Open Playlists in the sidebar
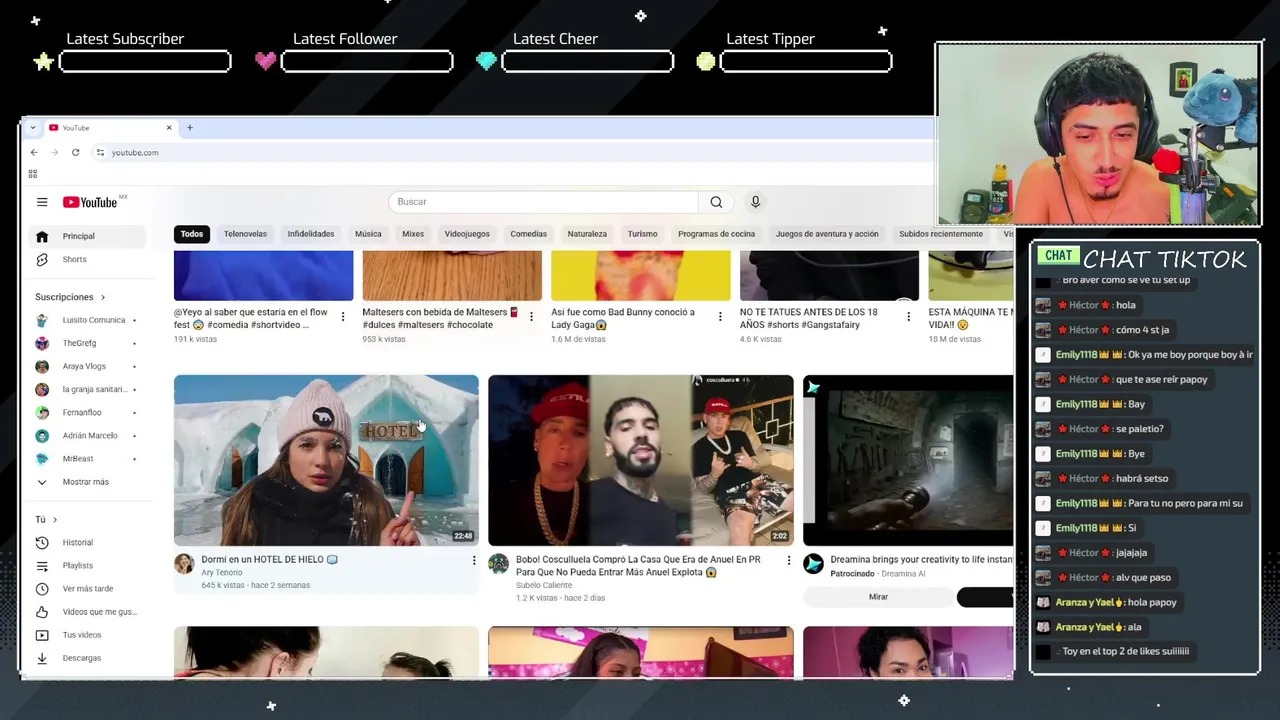Screen dimensions: 1280x720 pyautogui.click(x=88, y=566)
